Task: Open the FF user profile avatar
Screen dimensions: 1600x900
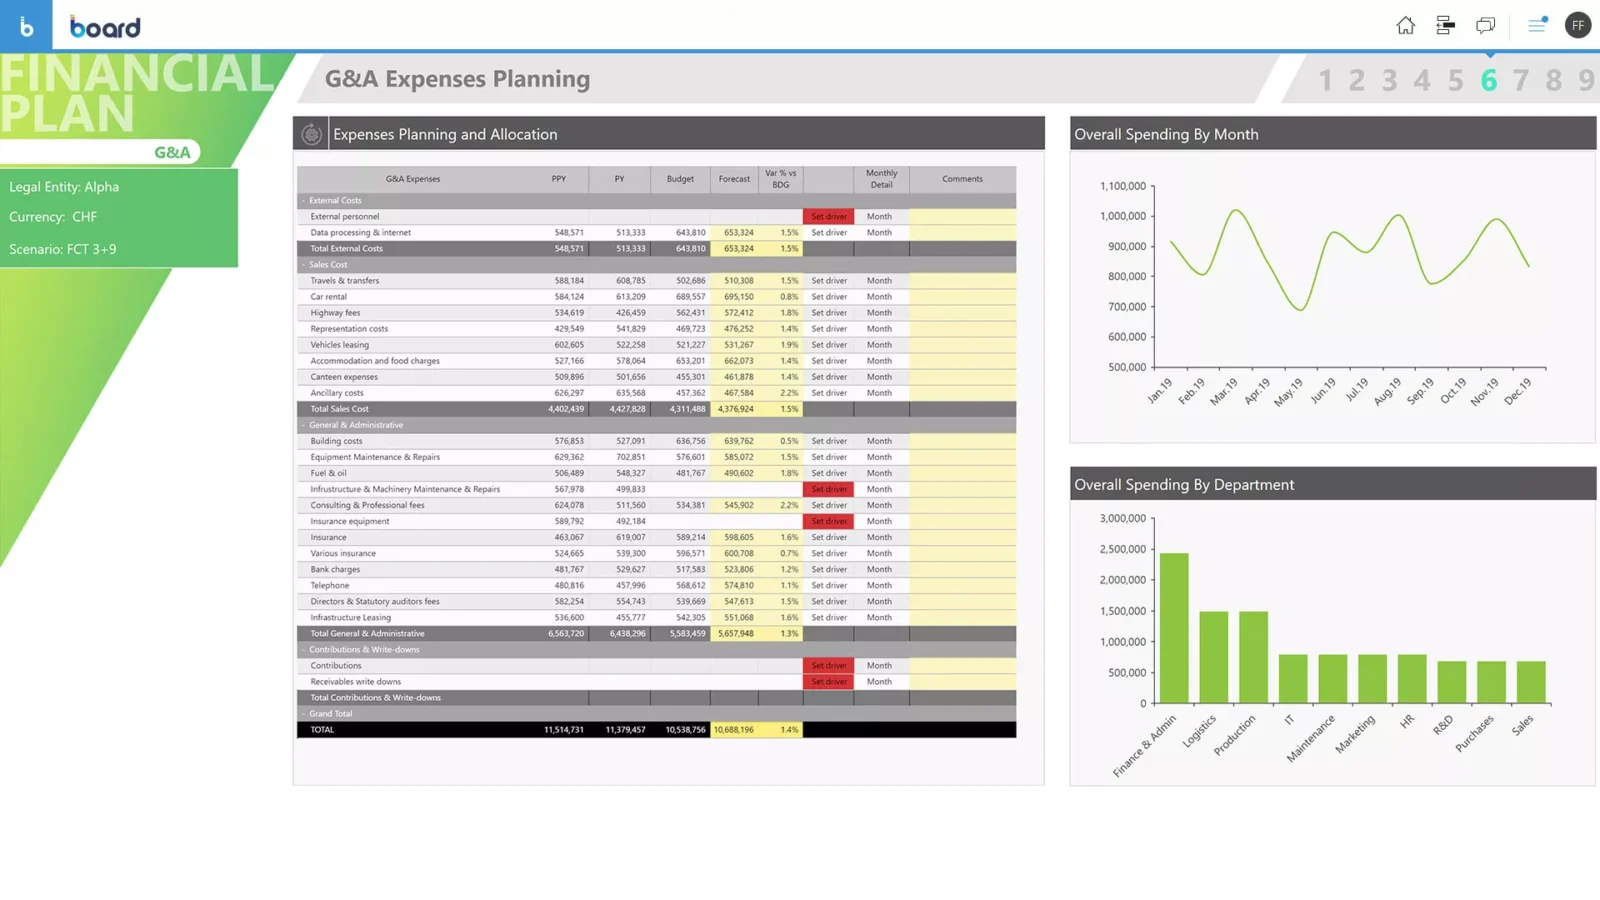Action: click(x=1577, y=26)
